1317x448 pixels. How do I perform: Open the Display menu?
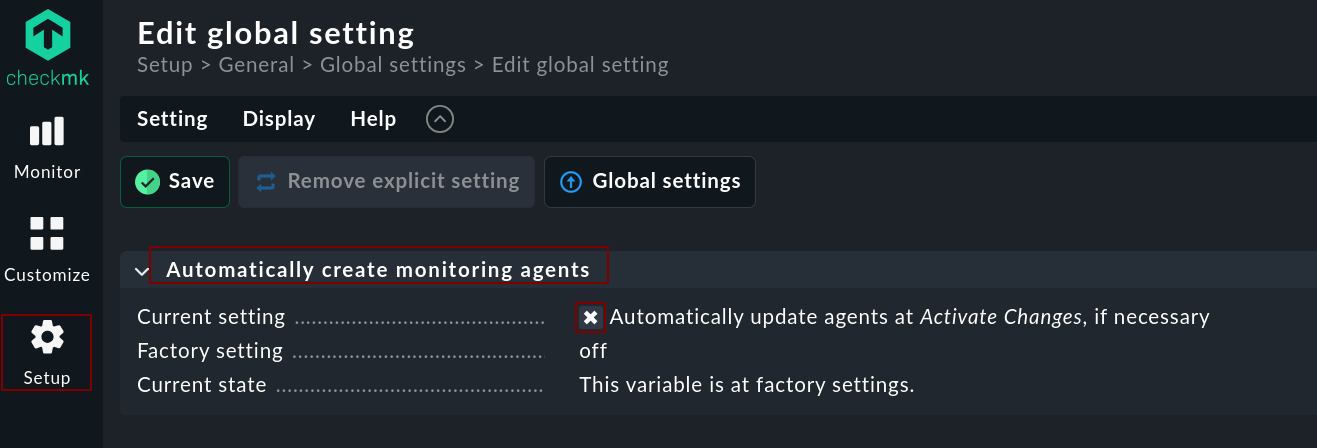(x=279, y=119)
